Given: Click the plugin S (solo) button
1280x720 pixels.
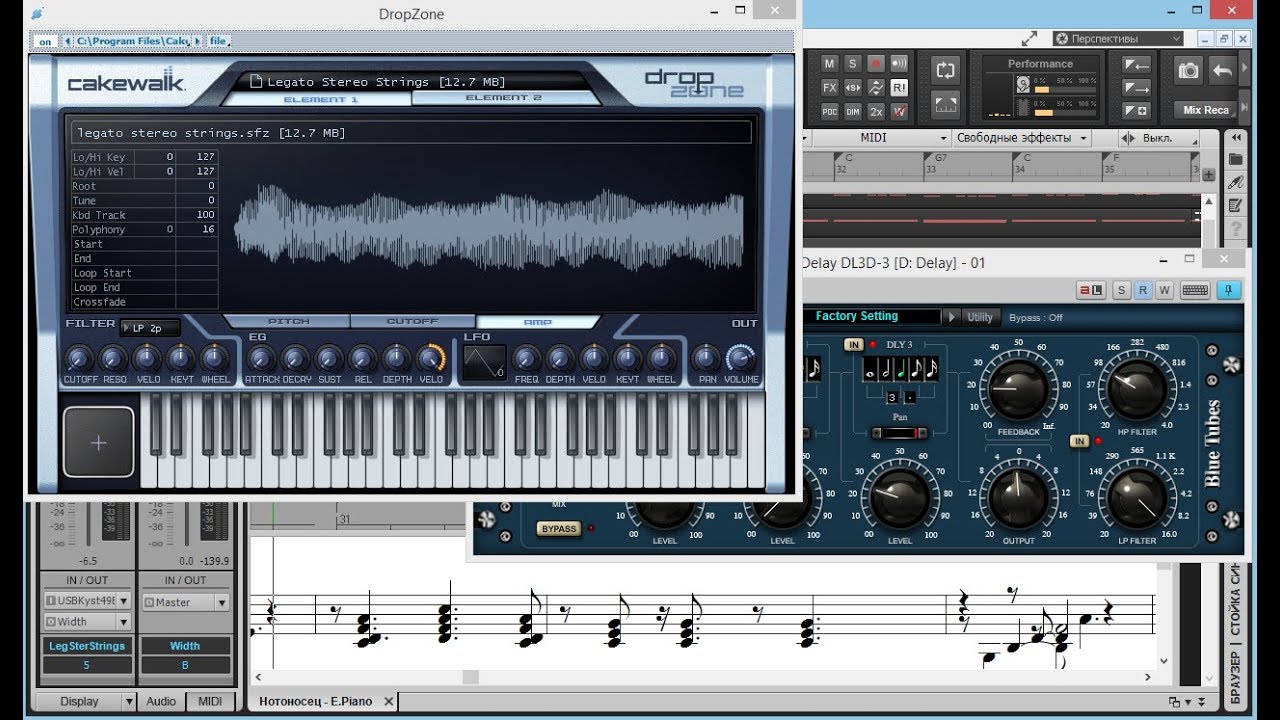Looking at the screenshot, I should click(x=1122, y=291).
